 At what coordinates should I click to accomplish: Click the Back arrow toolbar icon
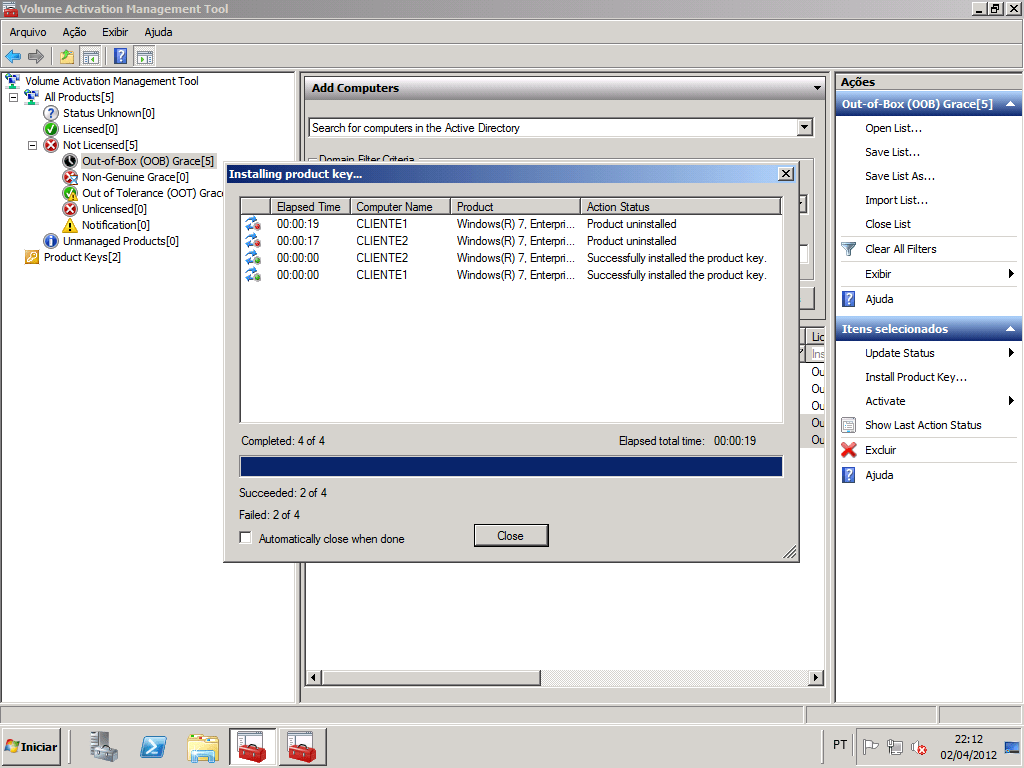coord(13,57)
